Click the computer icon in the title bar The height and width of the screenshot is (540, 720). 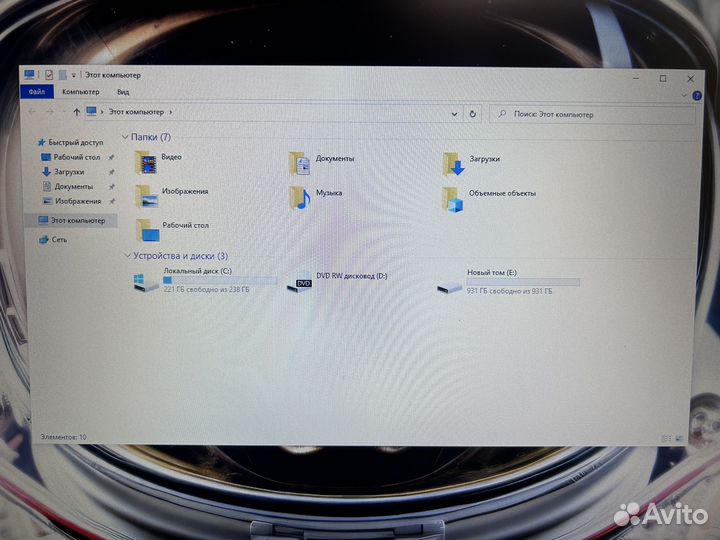pos(29,74)
